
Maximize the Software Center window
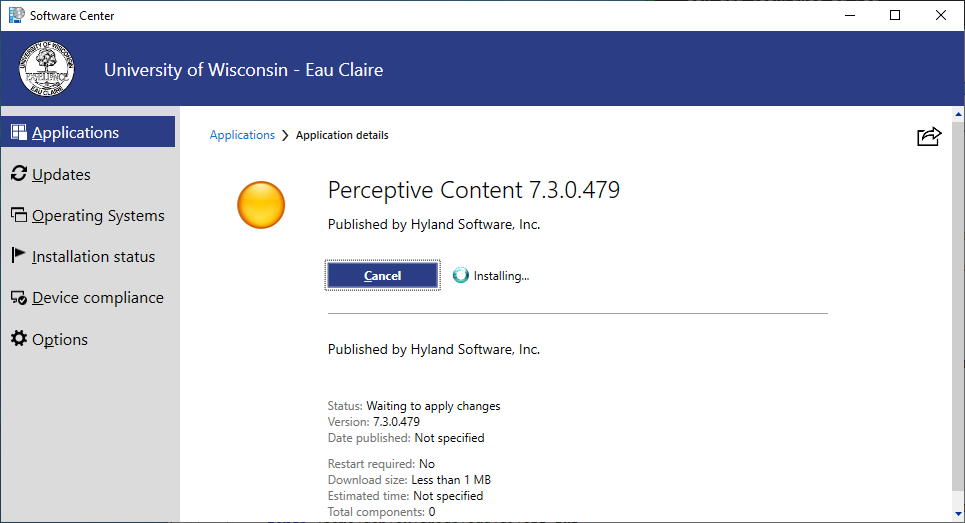coord(895,15)
